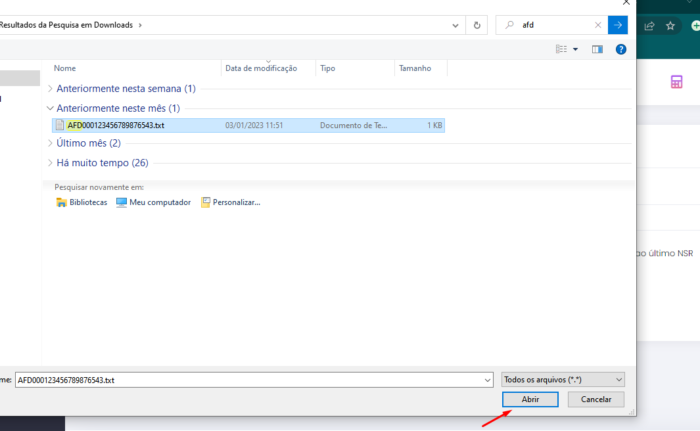The height and width of the screenshot is (431, 700).
Task: Click the Cancelar button
Action: tap(596, 399)
